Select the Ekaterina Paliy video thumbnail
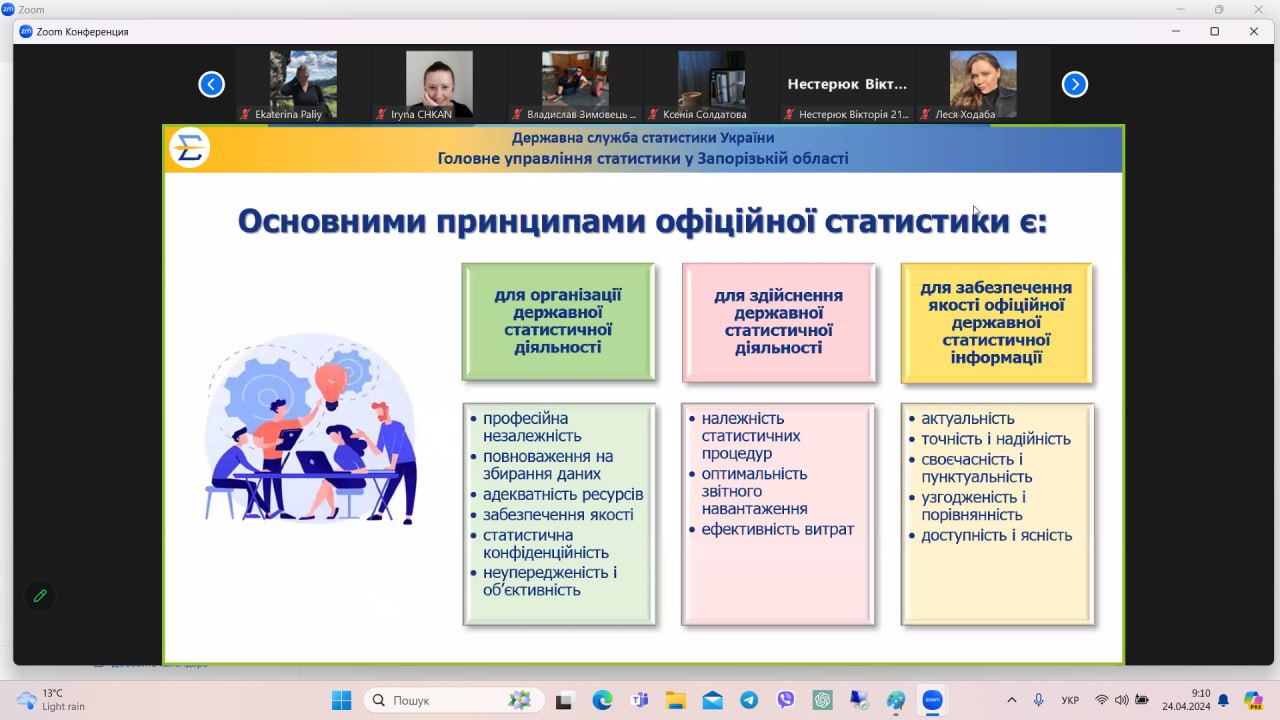The image size is (1280, 720). tap(303, 85)
